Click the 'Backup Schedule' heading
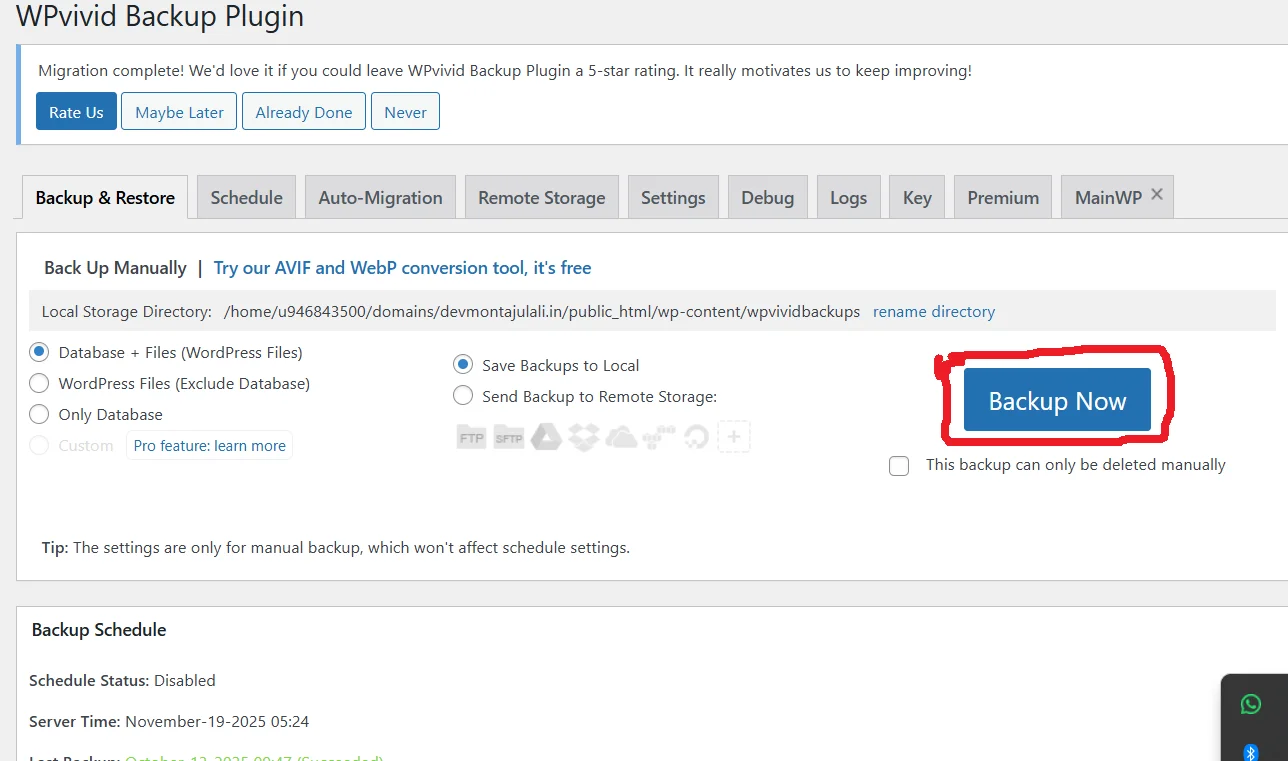This screenshot has width=1288, height=761. point(99,630)
